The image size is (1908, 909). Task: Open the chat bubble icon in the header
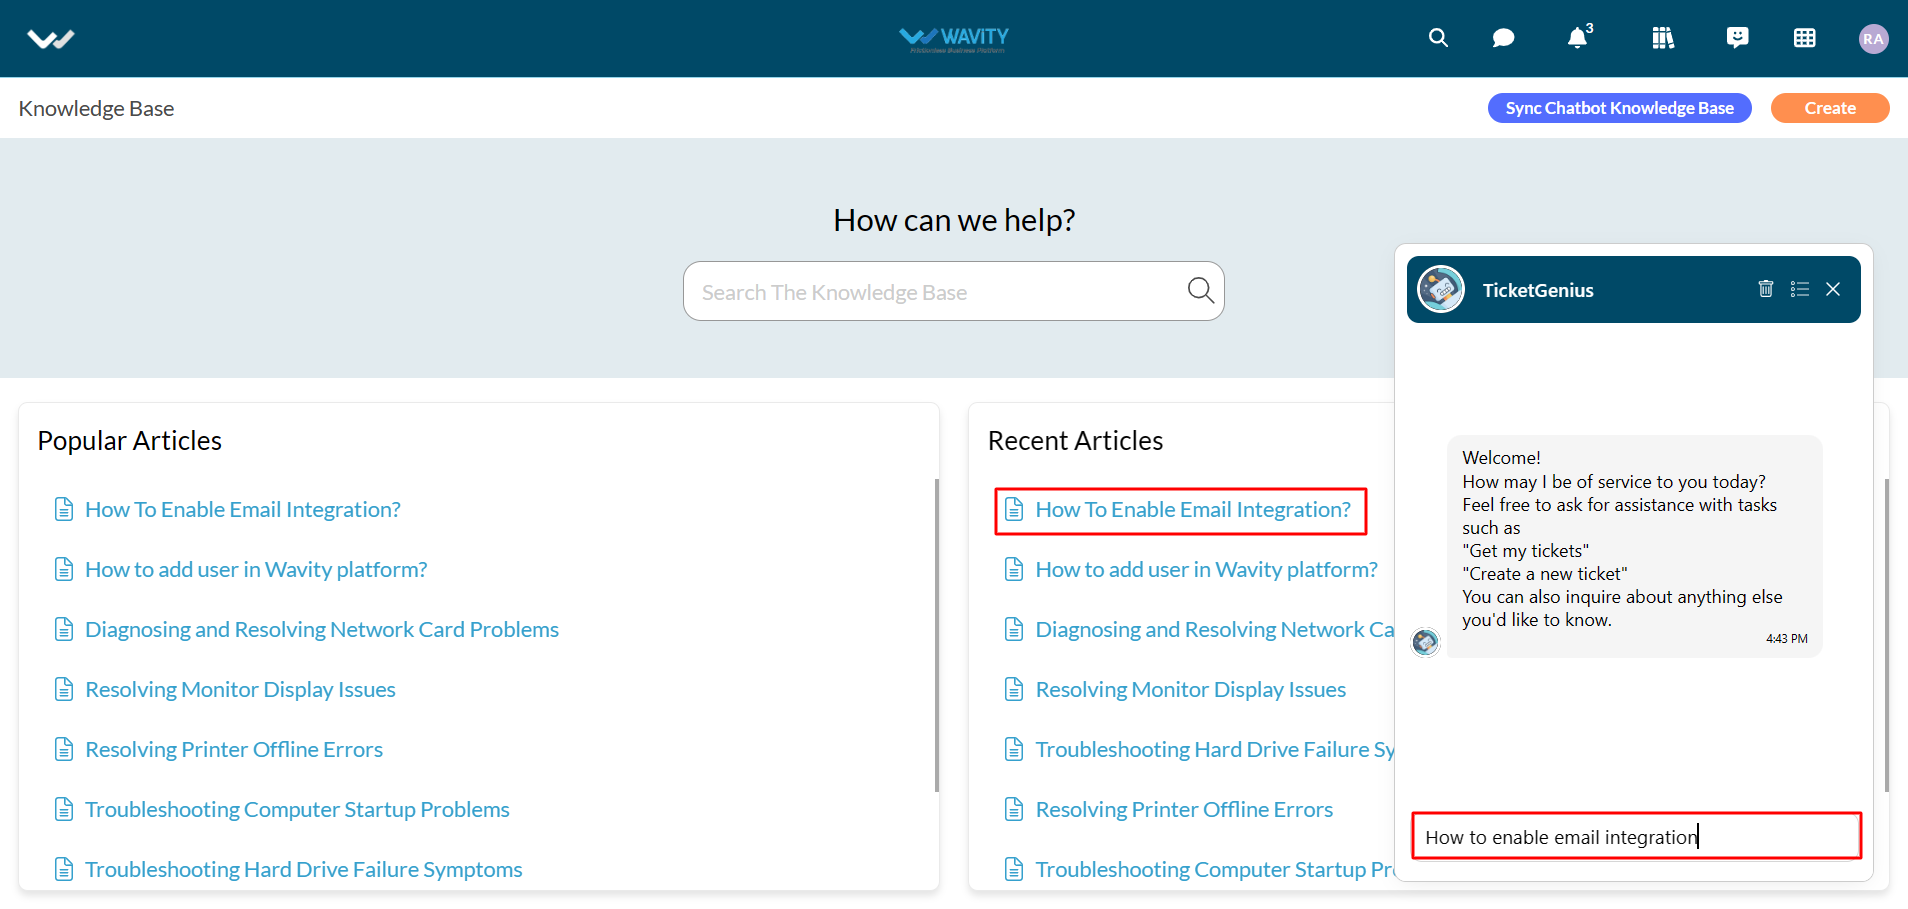[1503, 38]
